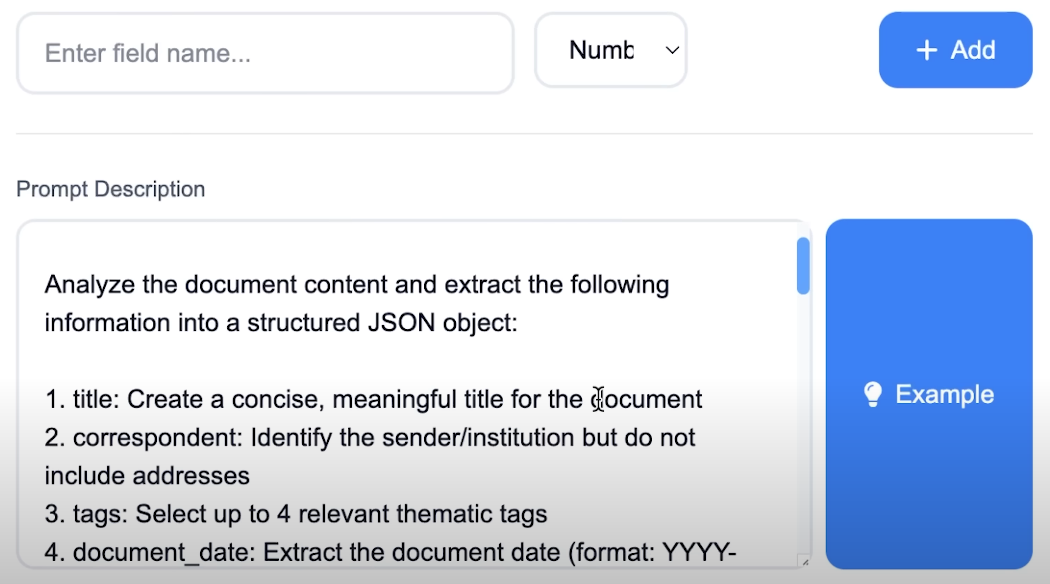Place cursor on the 'include addresses' line

147,476
